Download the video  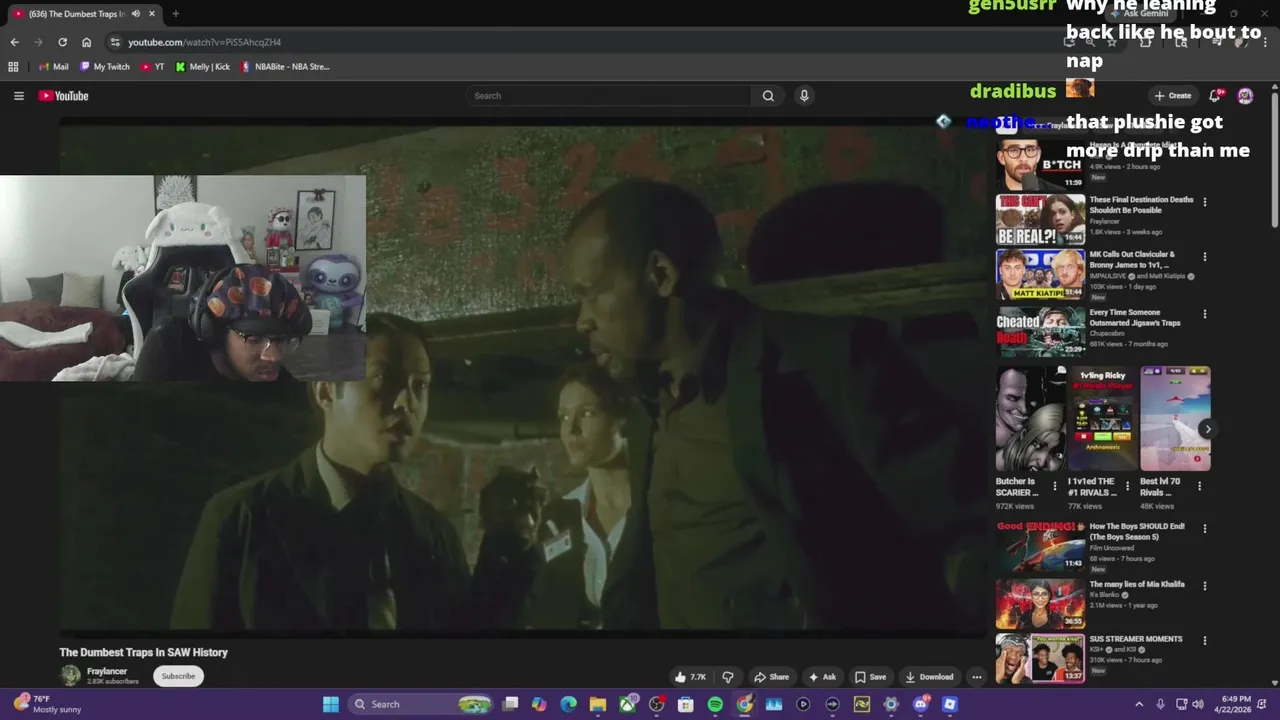[x=930, y=677]
